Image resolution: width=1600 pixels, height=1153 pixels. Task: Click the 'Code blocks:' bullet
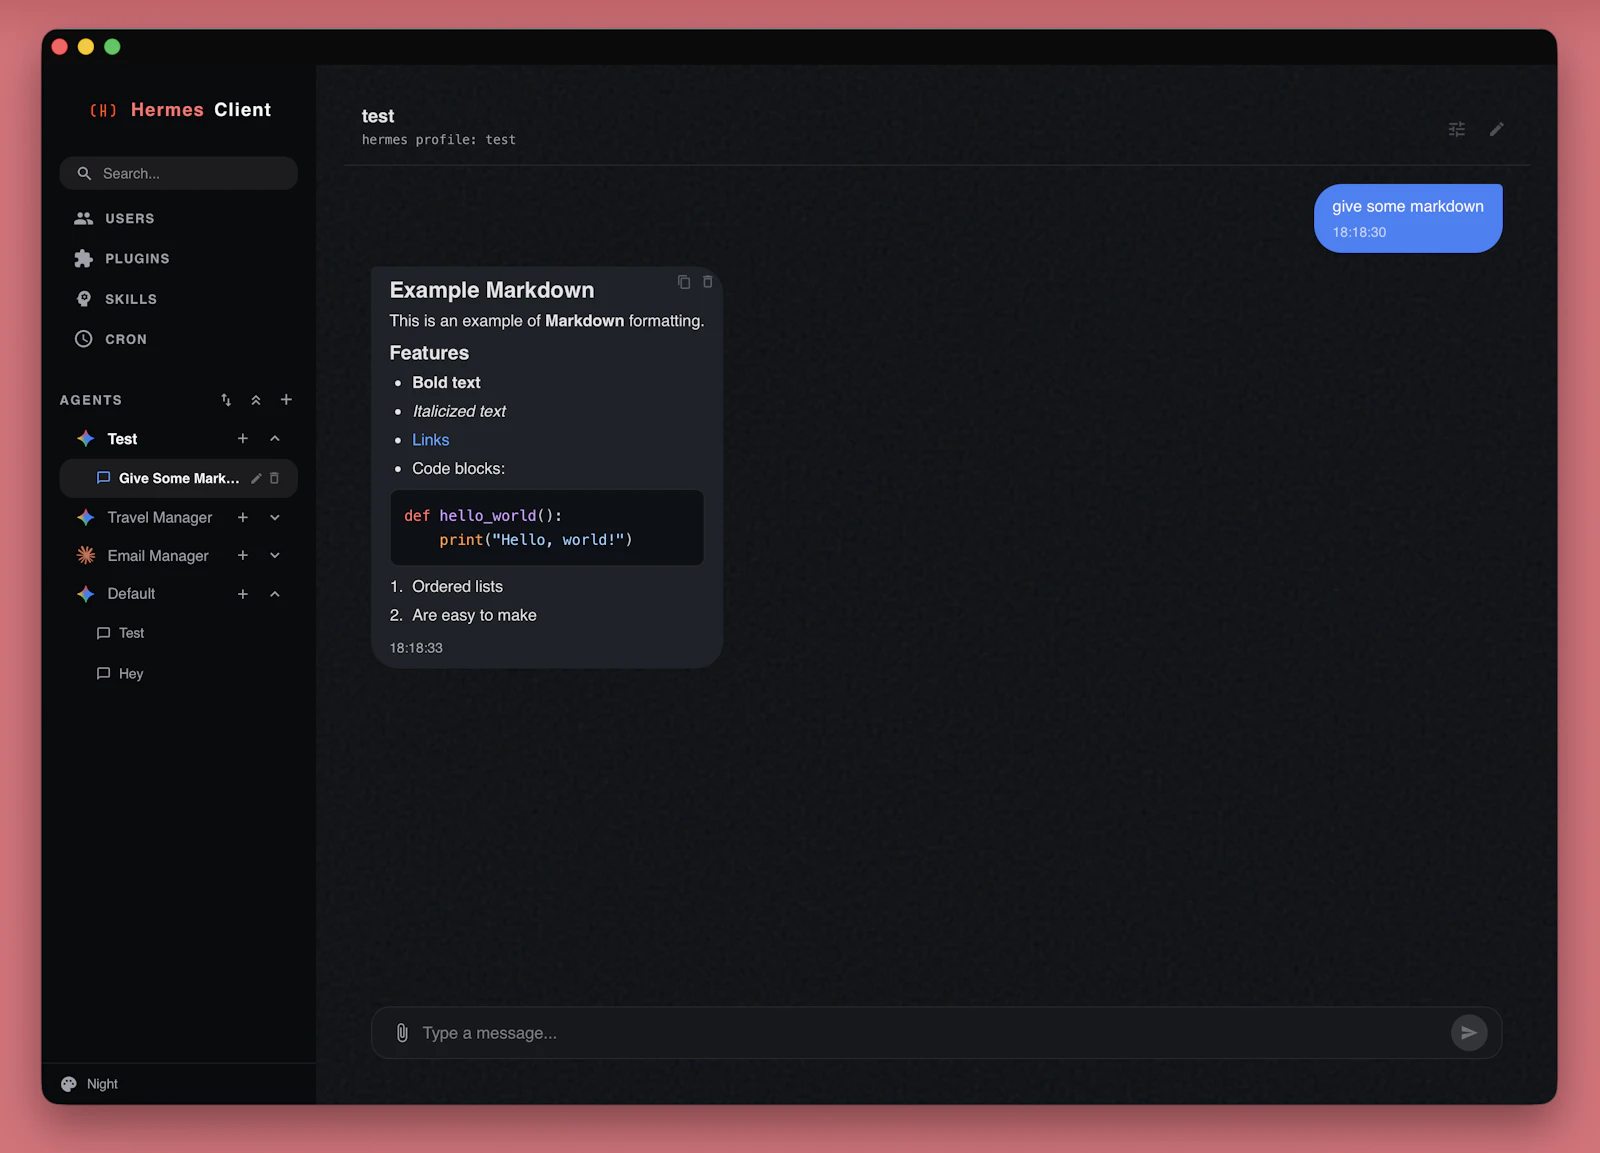(x=458, y=469)
